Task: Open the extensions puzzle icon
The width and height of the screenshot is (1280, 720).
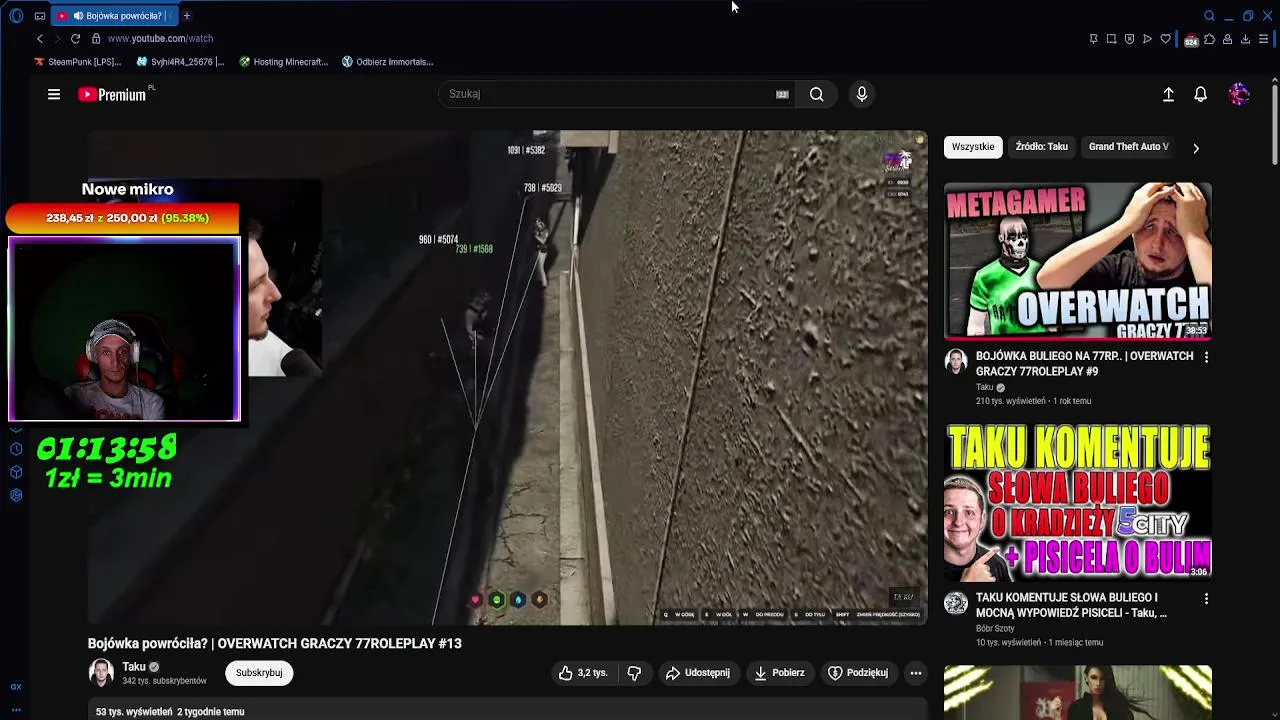Action: 1209,39
